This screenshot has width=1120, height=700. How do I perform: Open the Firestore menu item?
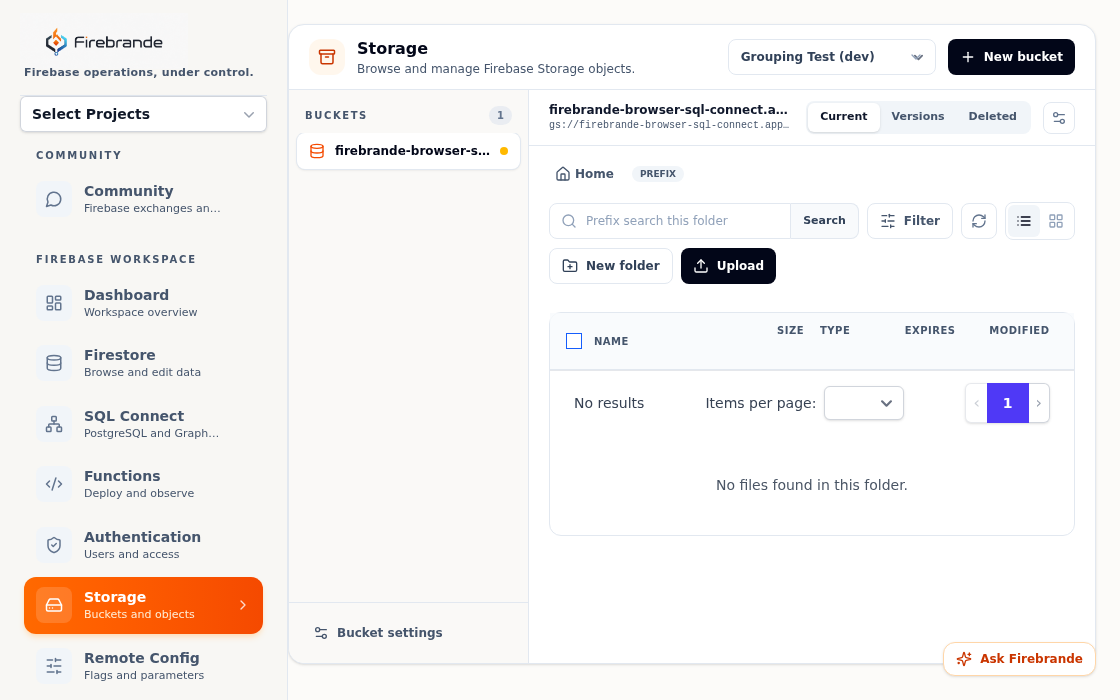pyautogui.click(x=144, y=363)
